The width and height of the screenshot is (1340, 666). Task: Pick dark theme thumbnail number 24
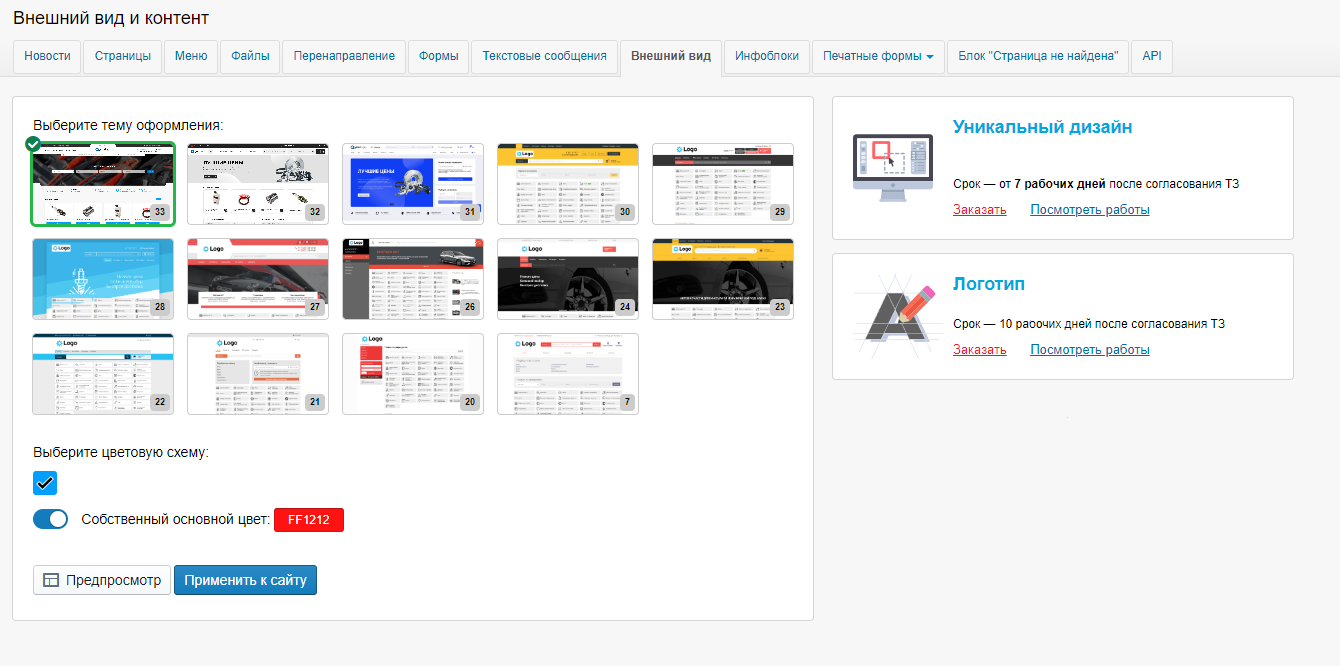coord(568,279)
